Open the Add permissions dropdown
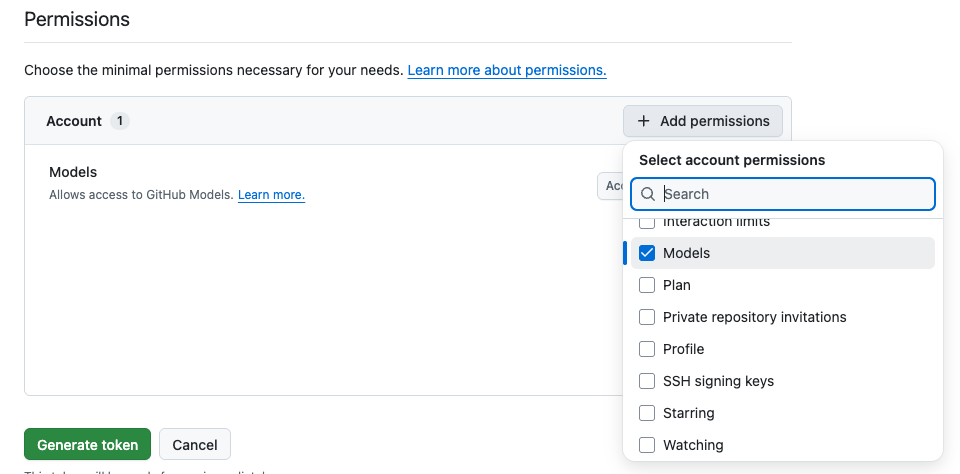The width and height of the screenshot is (960, 474). (x=703, y=121)
